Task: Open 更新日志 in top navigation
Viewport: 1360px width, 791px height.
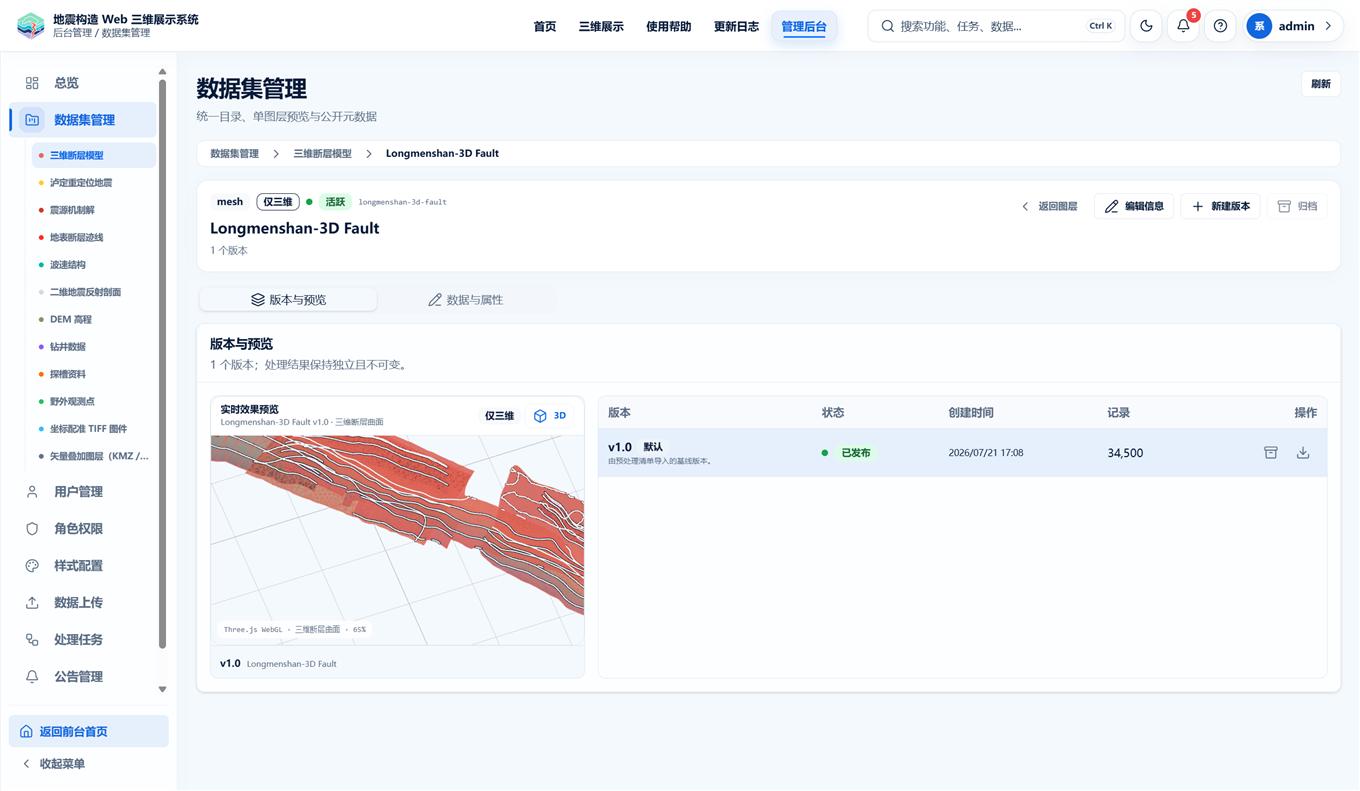Action: coord(736,26)
